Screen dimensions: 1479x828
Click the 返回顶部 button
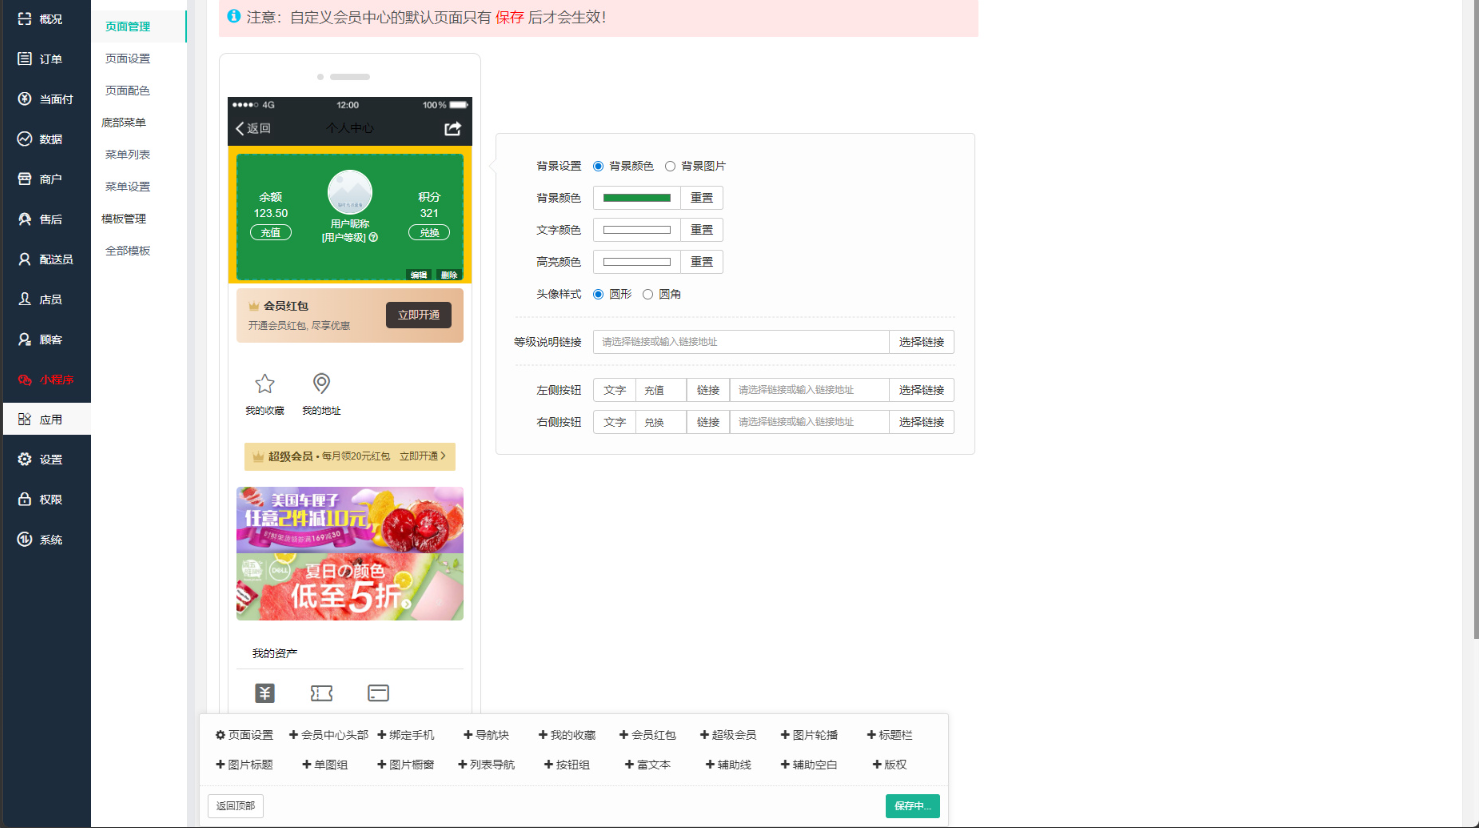point(236,806)
